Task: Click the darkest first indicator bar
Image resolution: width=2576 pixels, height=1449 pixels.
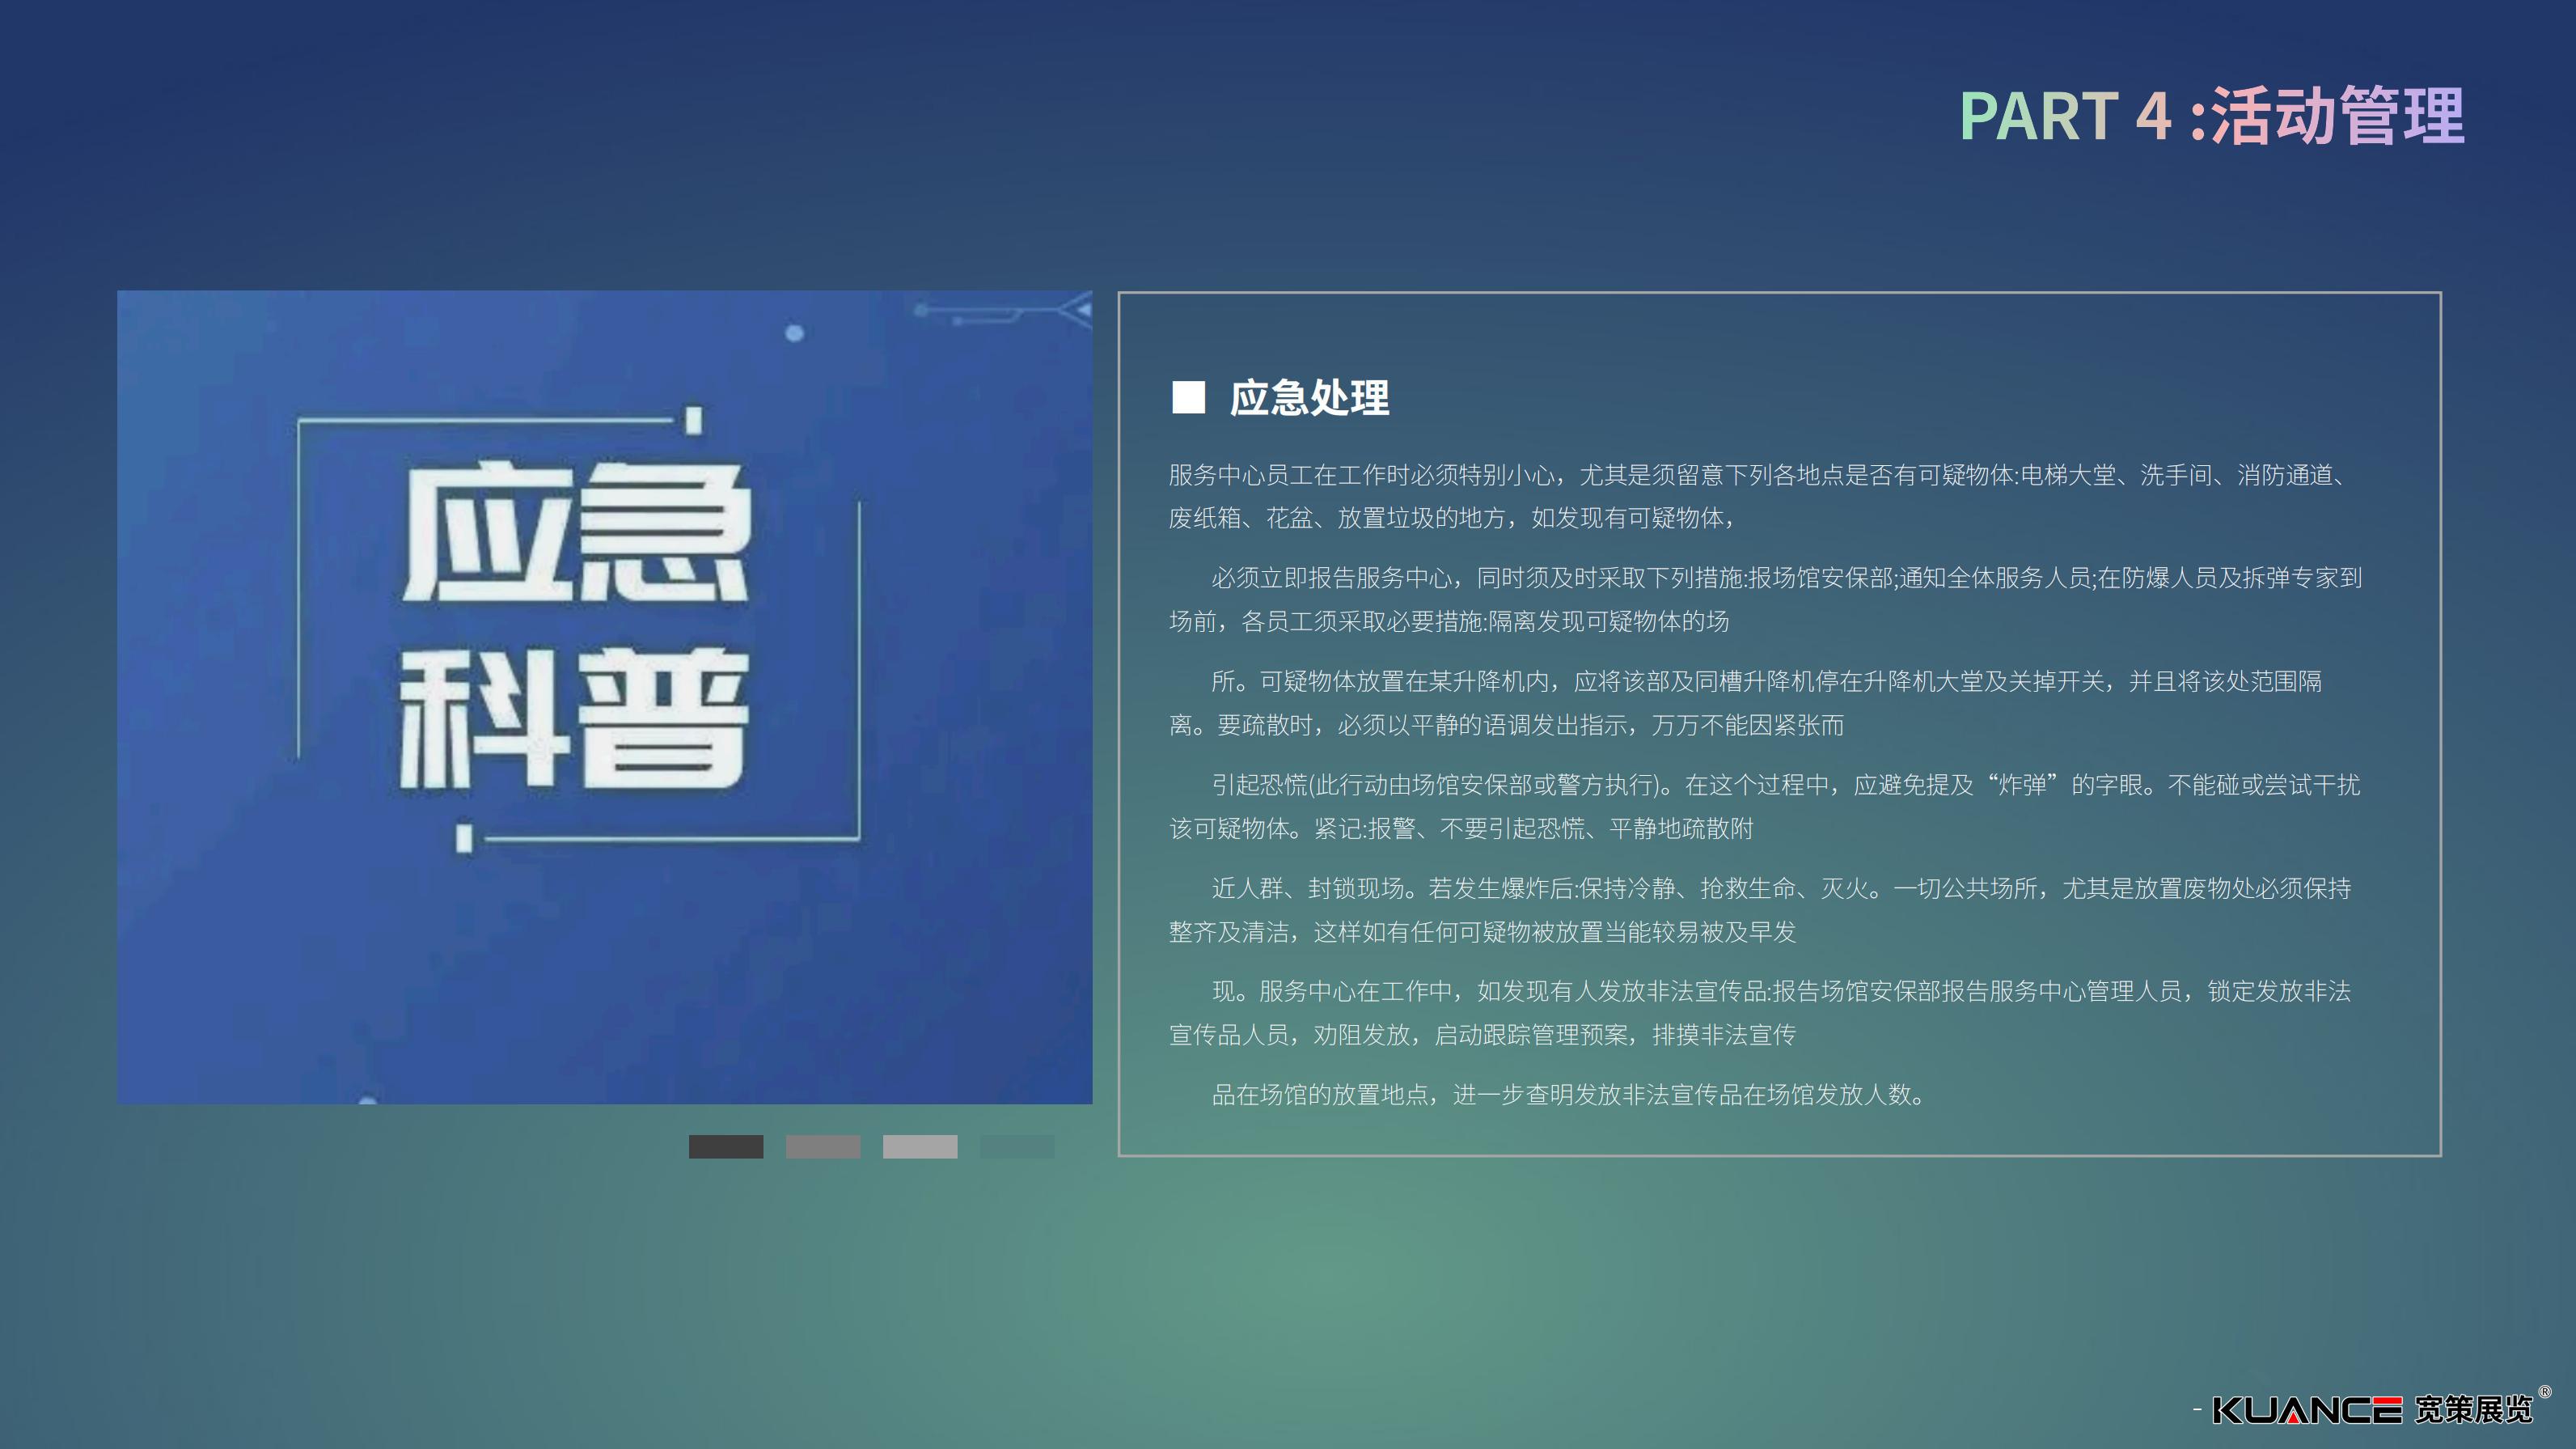Action: pos(725,1146)
